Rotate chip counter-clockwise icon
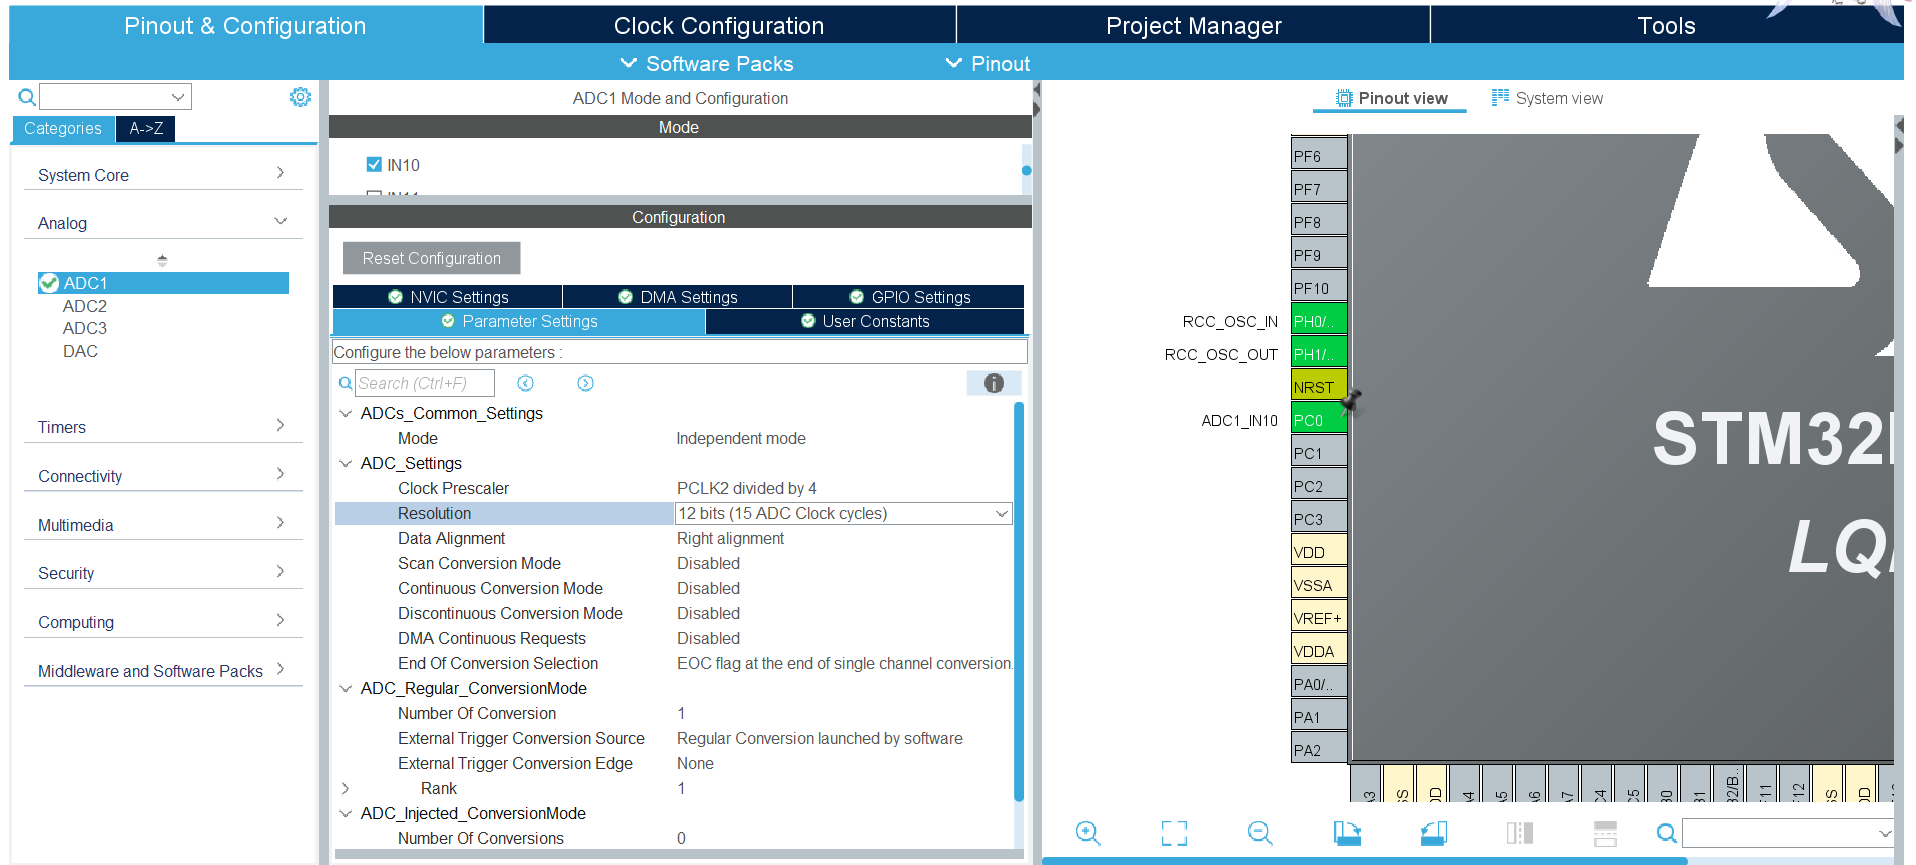This screenshot has height=865, width=1916. click(x=1434, y=833)
